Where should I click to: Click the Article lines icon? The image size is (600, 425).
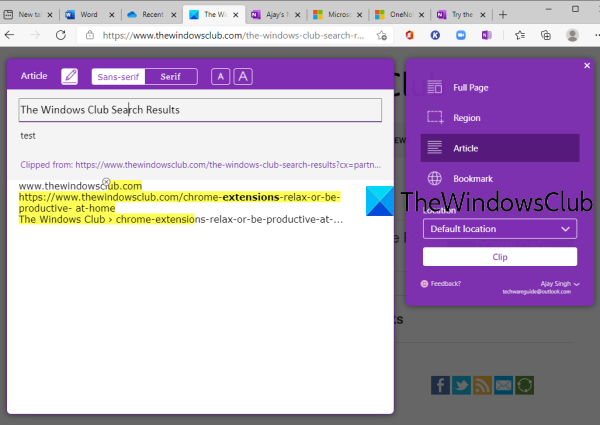pyautogui.click(x=435, y=148)
